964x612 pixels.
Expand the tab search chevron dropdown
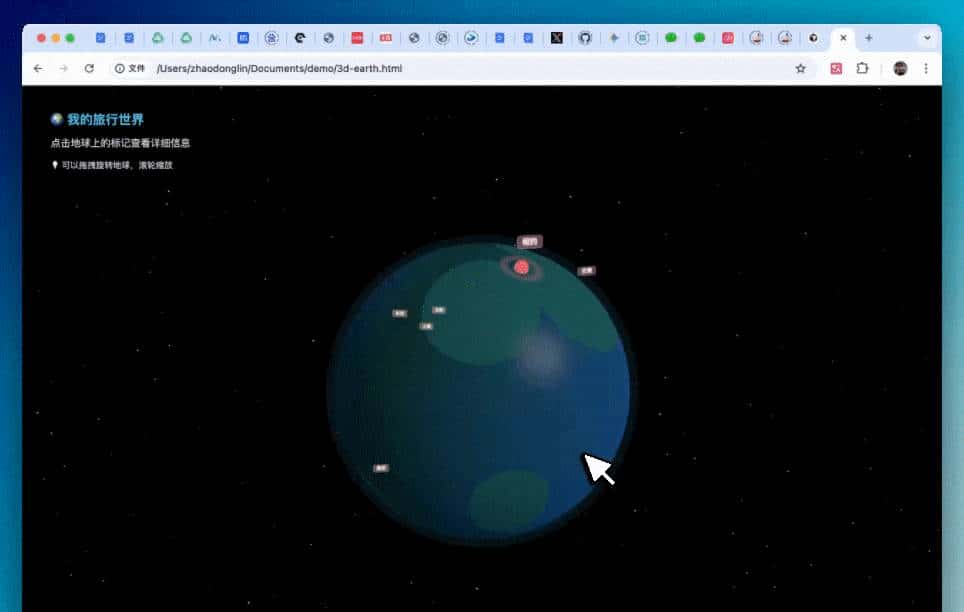[x=927, y=38]
